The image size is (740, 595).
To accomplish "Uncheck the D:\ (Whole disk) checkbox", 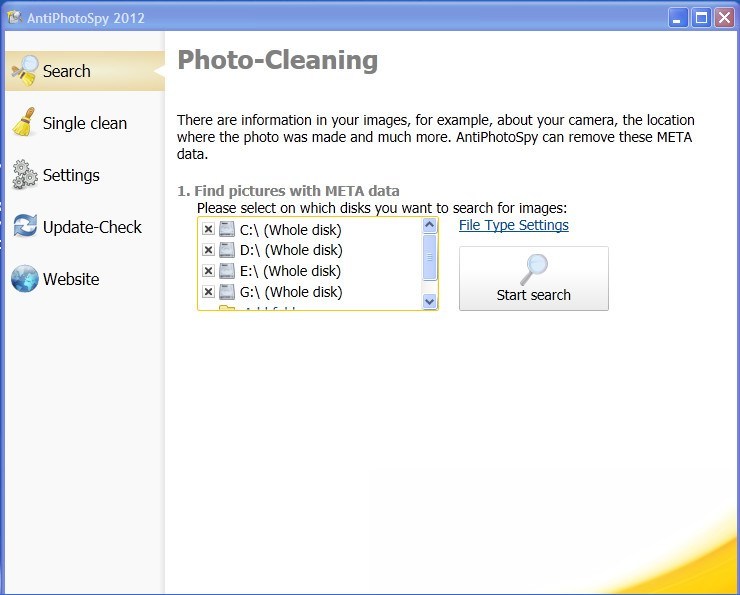I will [208, 250].
